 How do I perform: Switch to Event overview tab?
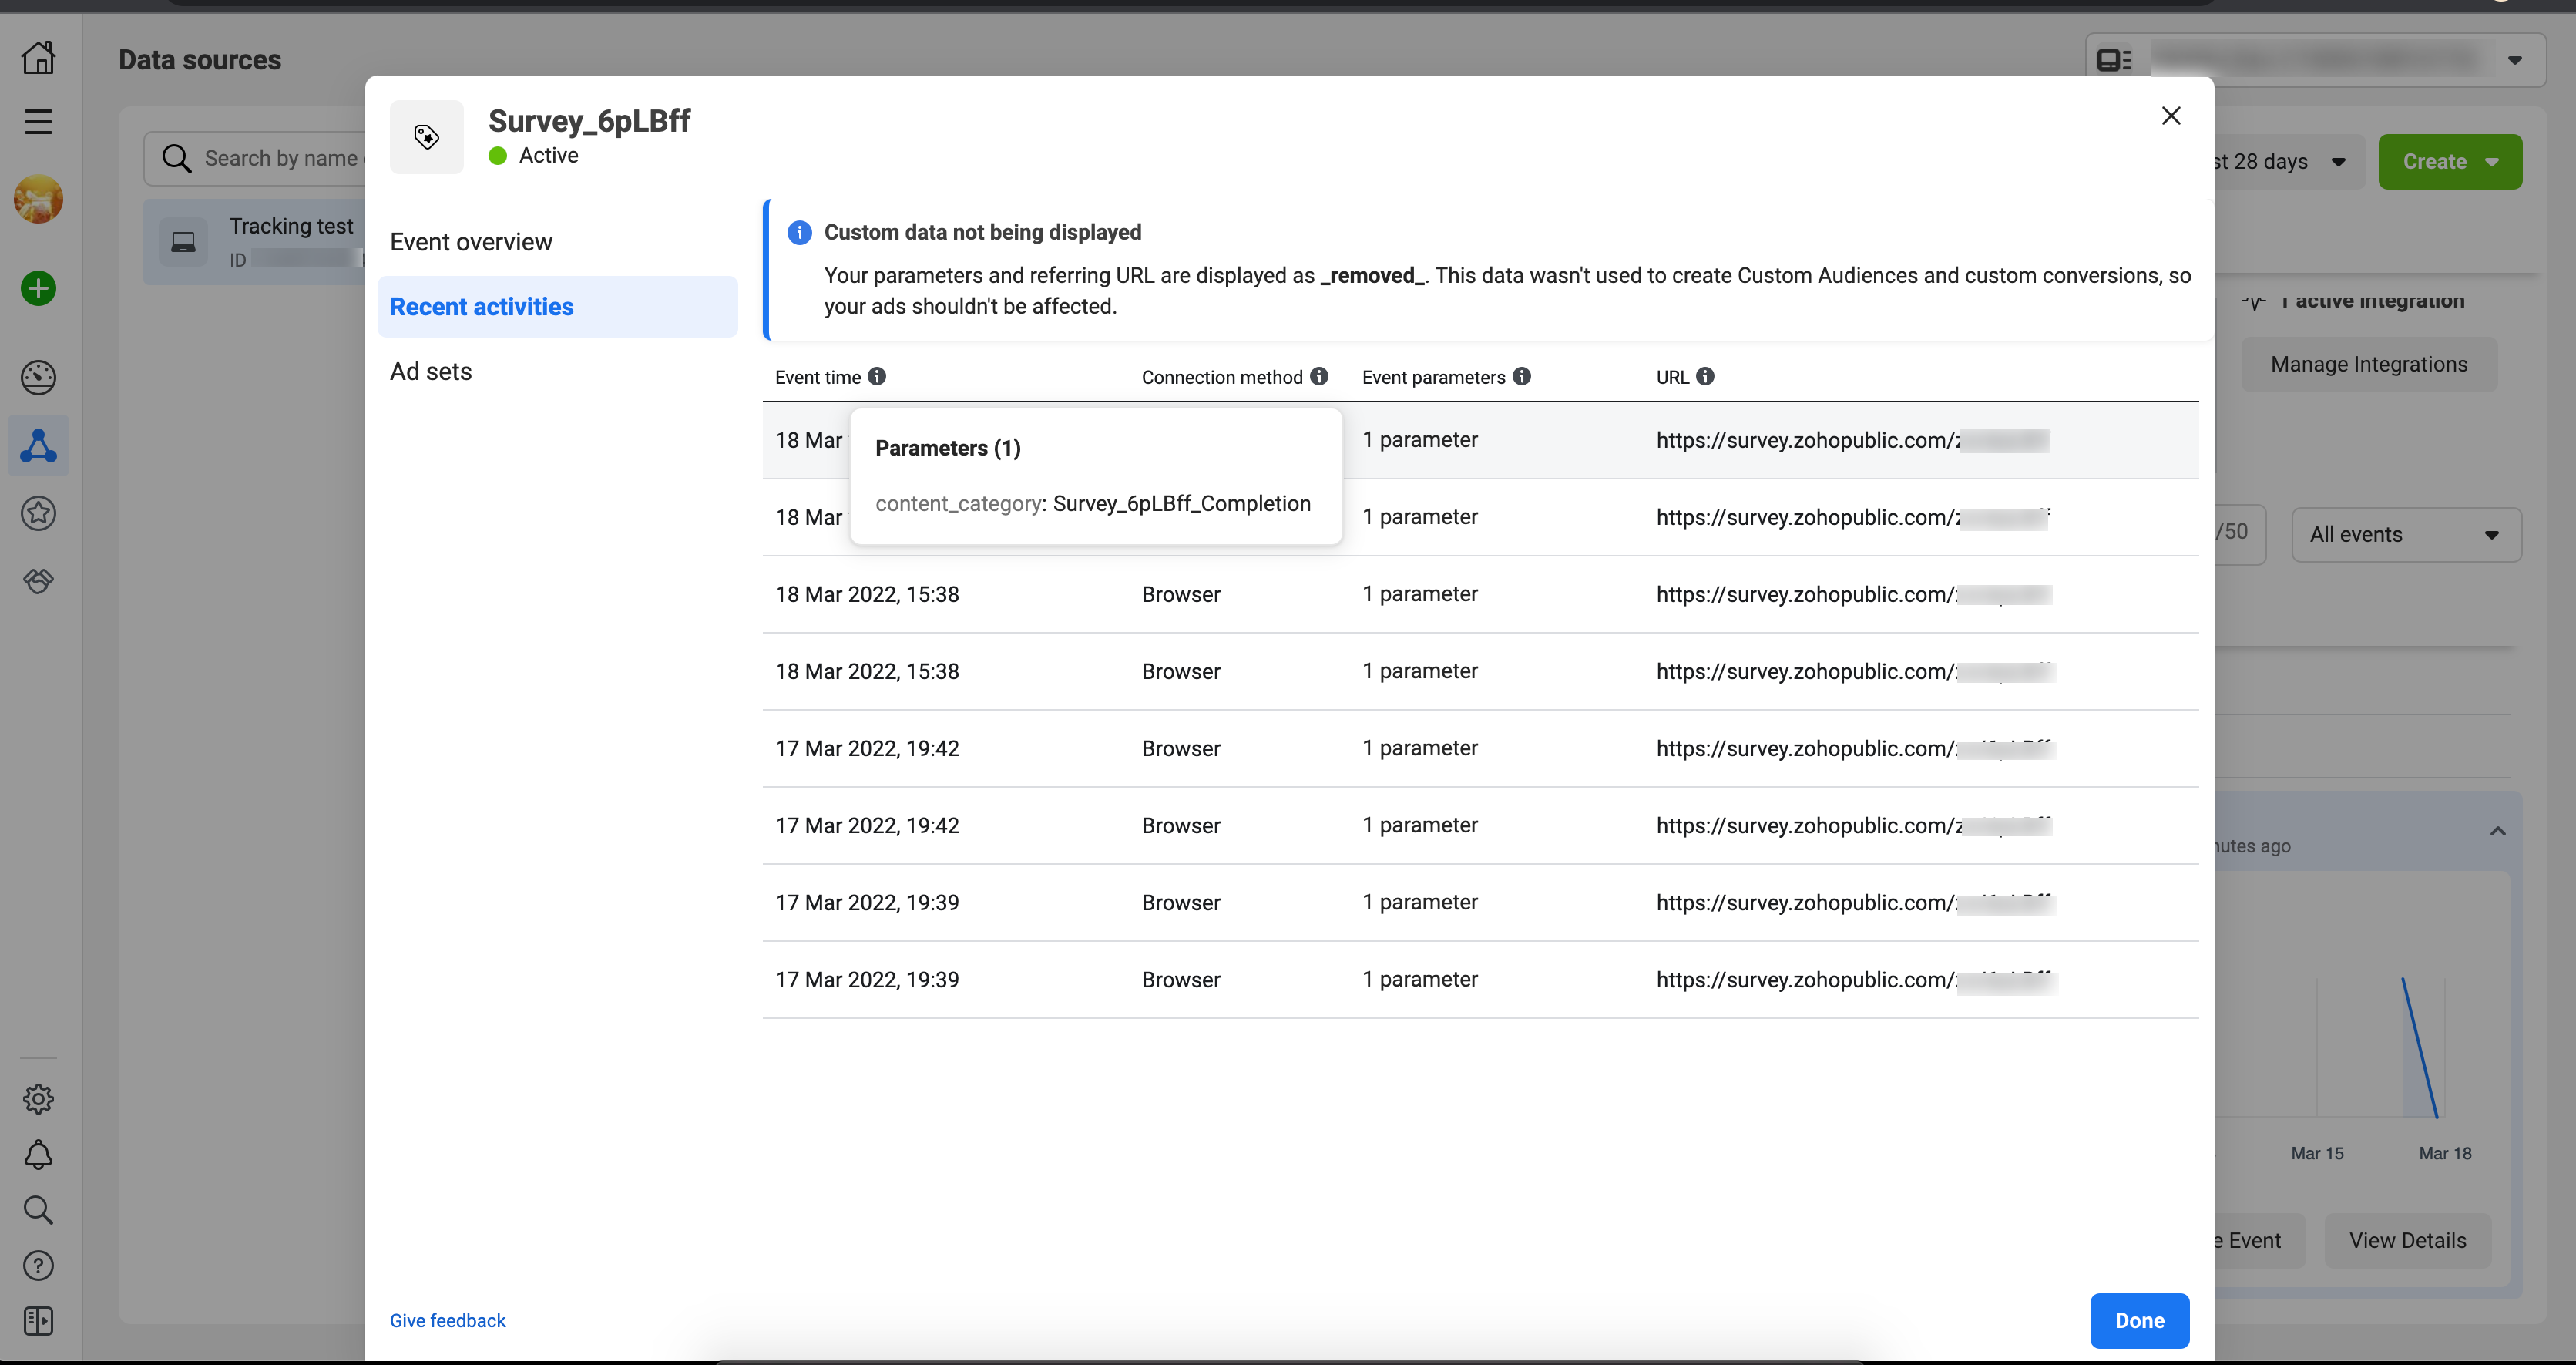(x=471, y=242)
